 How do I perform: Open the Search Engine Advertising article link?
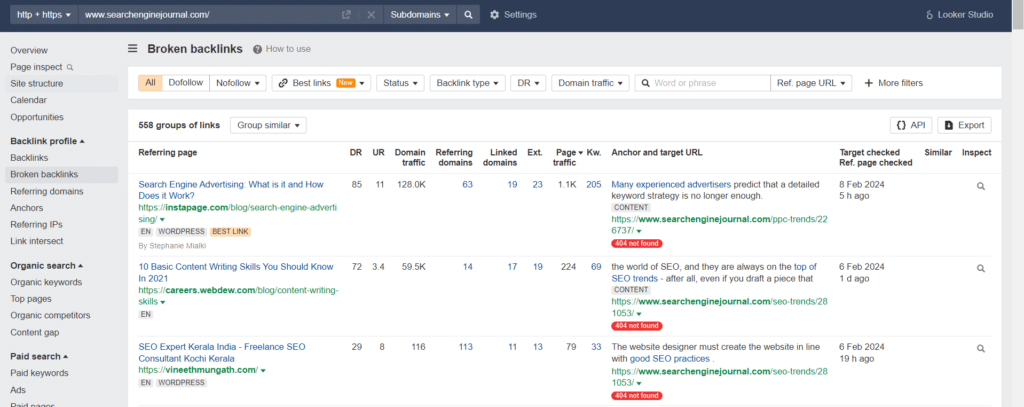point(231,190)
